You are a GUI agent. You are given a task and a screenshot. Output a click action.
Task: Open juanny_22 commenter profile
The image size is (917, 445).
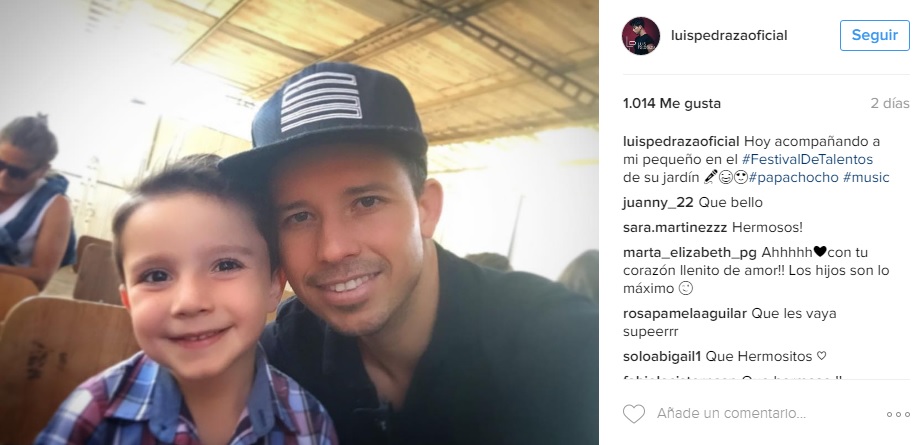[x=658, y=203]
